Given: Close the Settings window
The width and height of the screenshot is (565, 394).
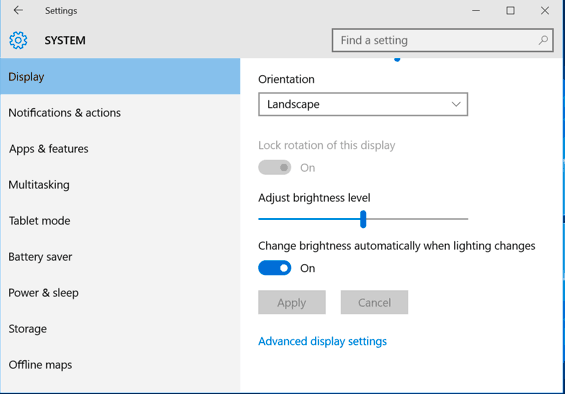Looking at the screenshot, I should click(545, 10).
